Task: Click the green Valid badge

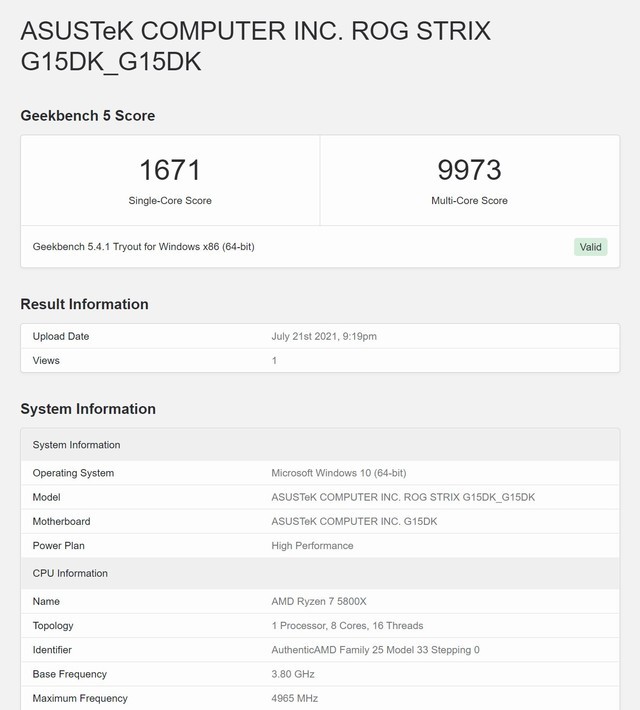Action: click(x=590, y=247)
